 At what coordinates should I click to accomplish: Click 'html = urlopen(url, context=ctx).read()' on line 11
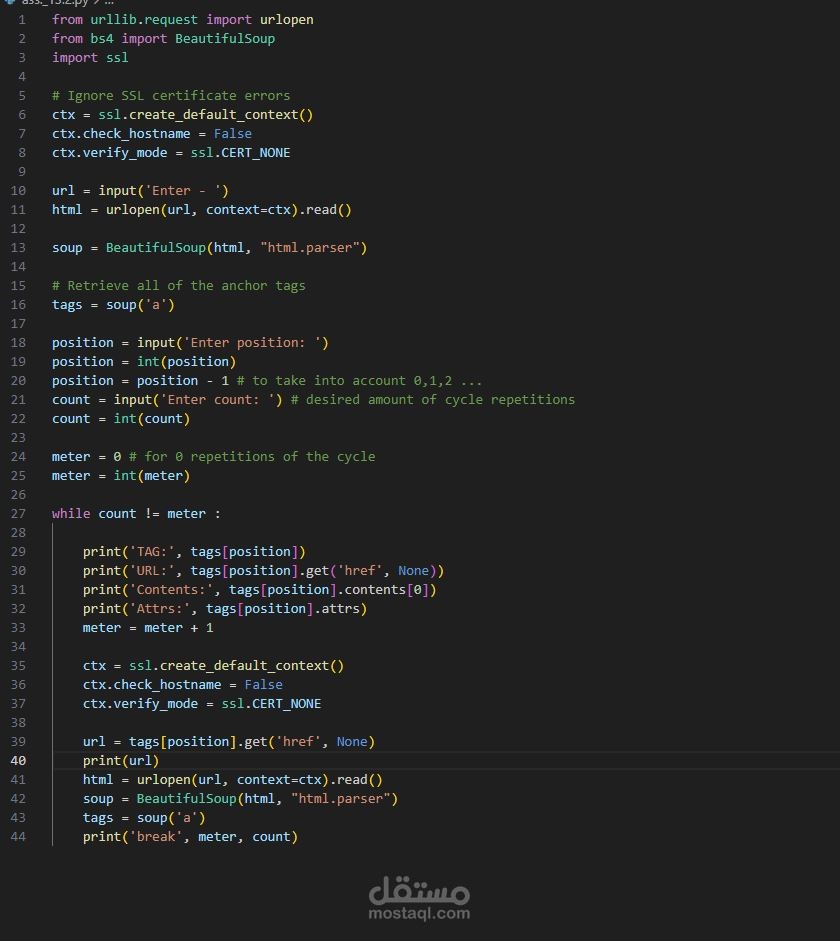click(x=202, y=210)
